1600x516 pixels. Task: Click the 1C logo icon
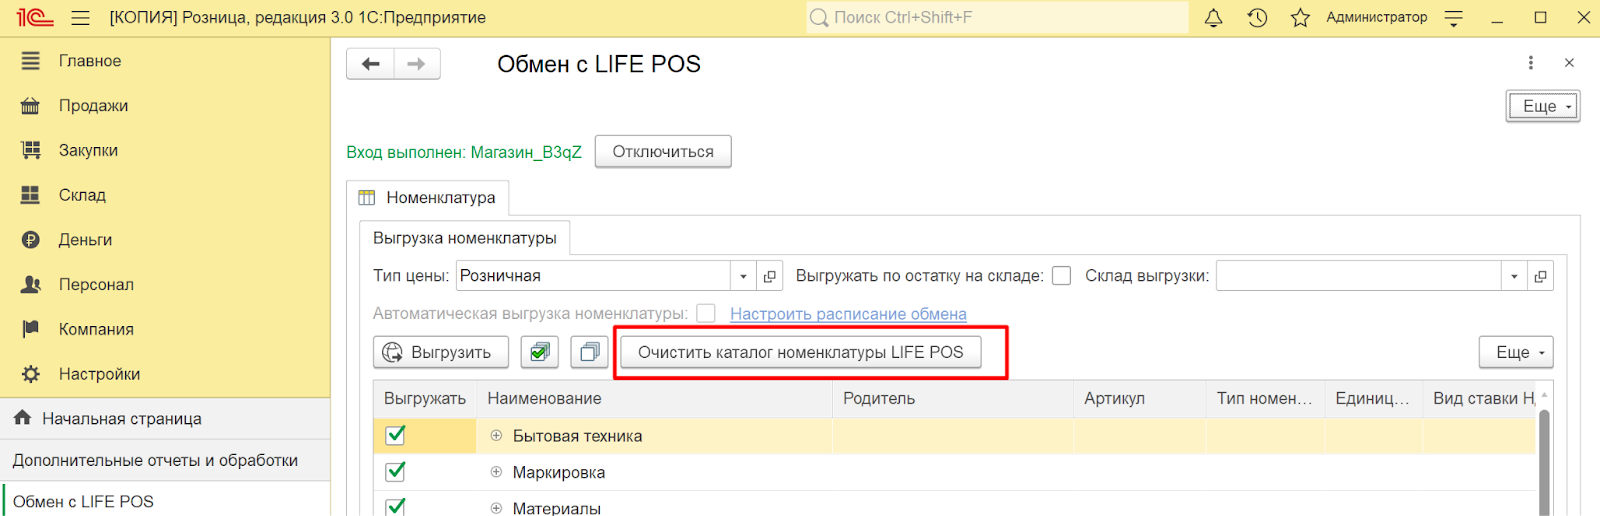click(x=34, y=18)
